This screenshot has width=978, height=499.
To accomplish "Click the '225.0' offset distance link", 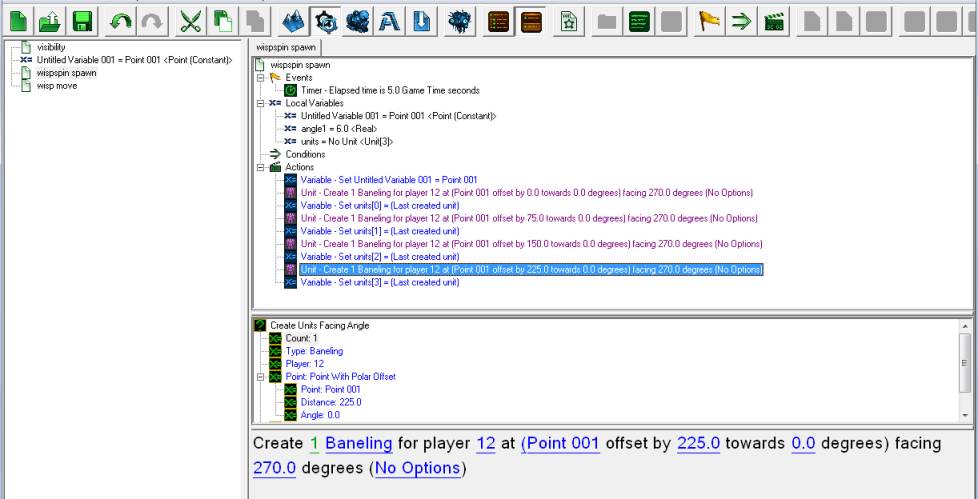I will click(698, 443).
